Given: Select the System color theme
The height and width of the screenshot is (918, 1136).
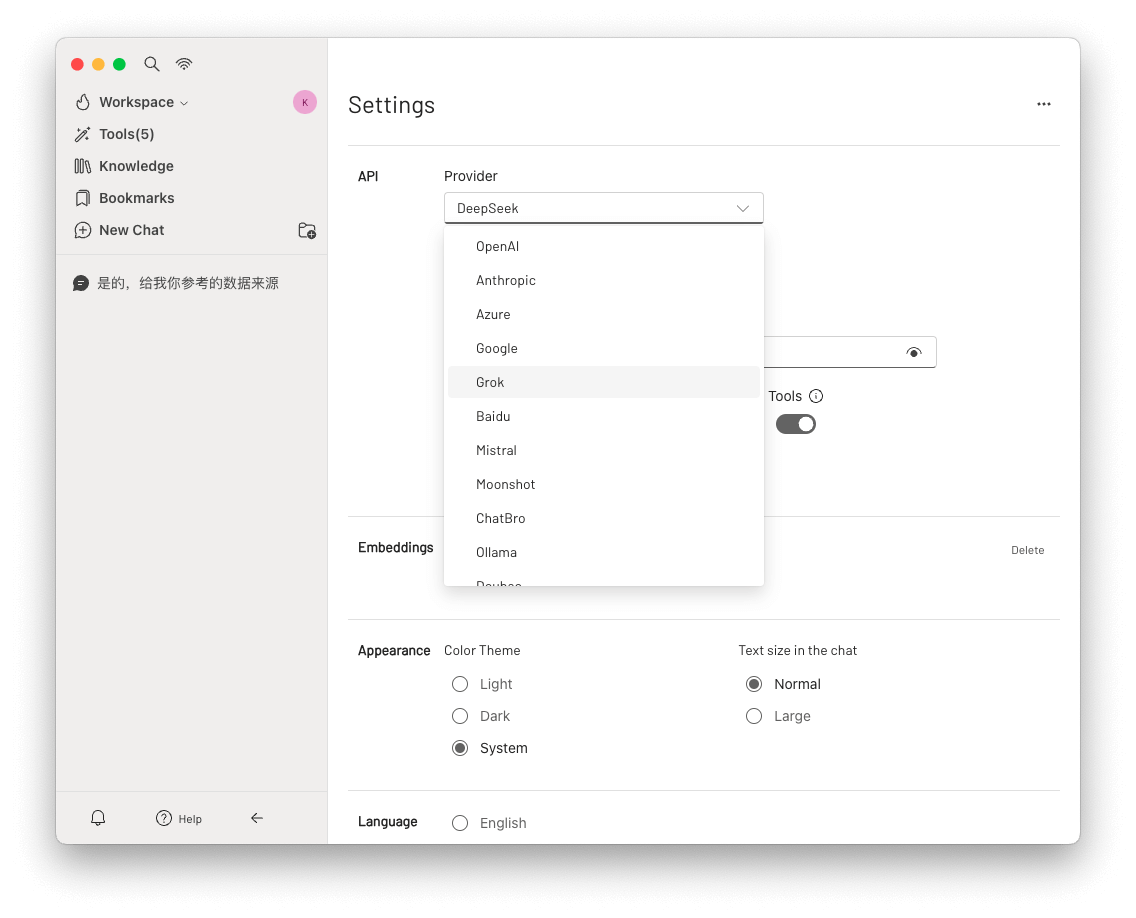Looking at the screenshot, I should (460, 748).
